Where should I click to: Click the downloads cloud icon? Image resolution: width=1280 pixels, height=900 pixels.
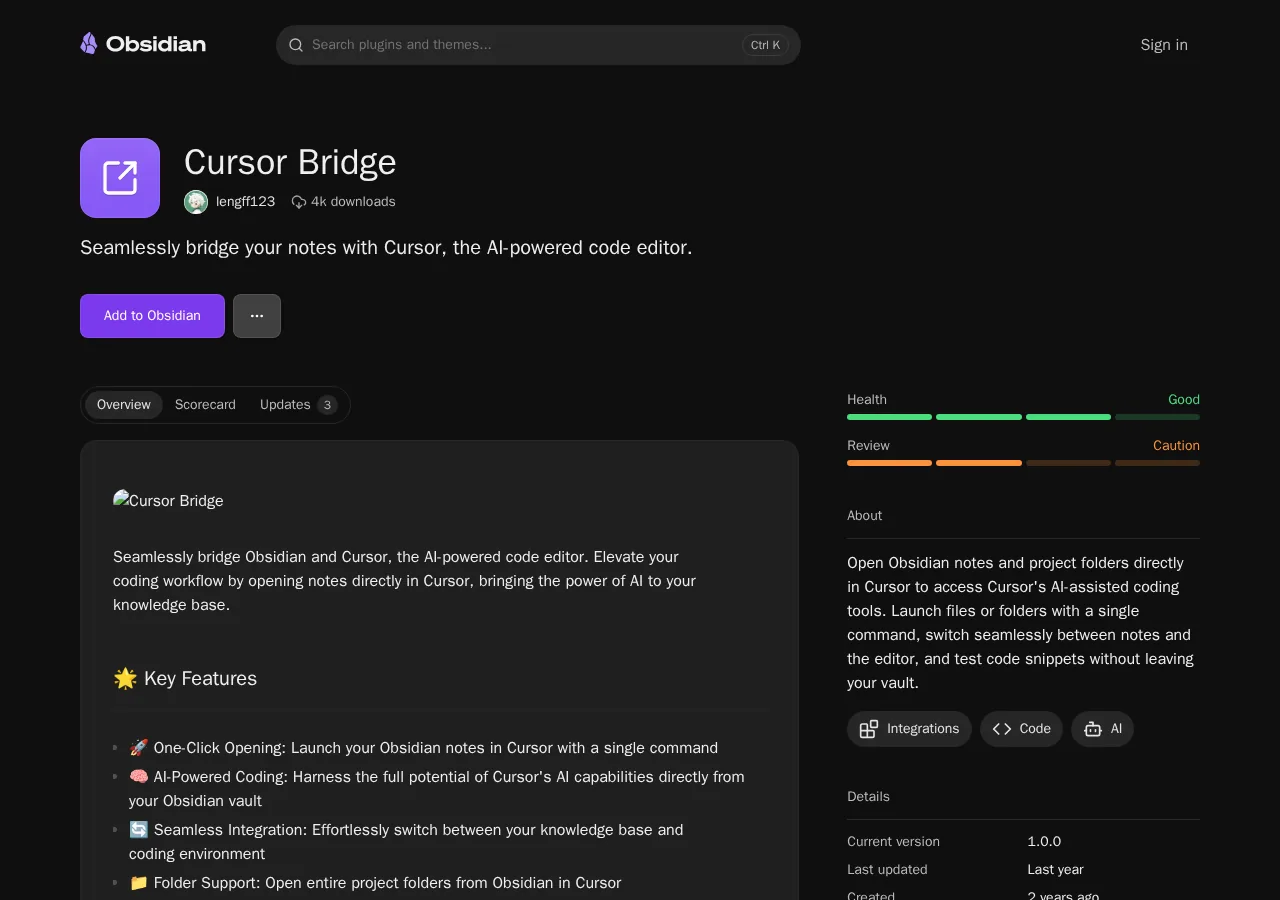(x=298, y=202)
